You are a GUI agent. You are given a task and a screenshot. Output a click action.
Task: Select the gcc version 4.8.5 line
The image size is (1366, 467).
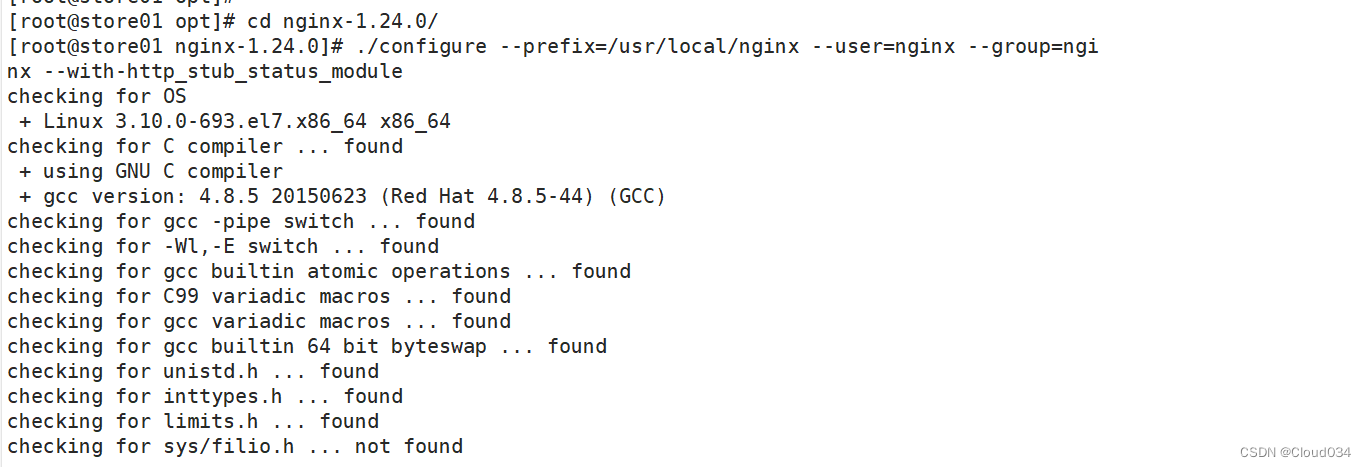pos(342,196)
